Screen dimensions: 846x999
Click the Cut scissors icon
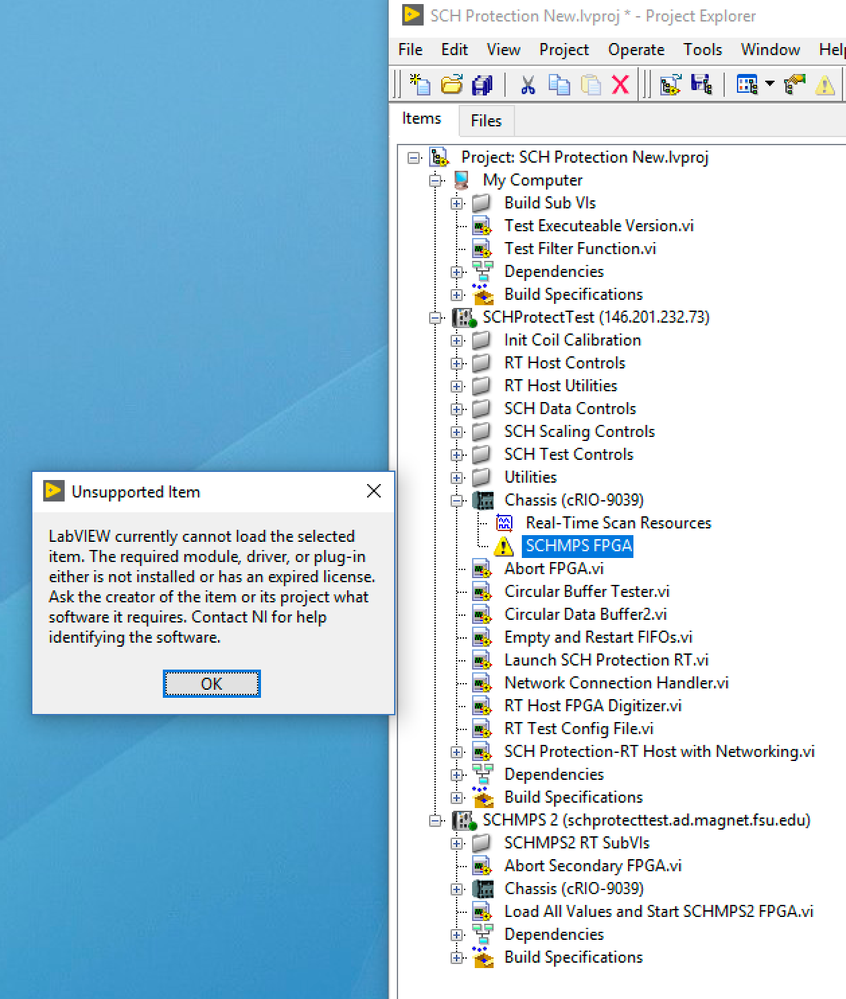point(527,84)
